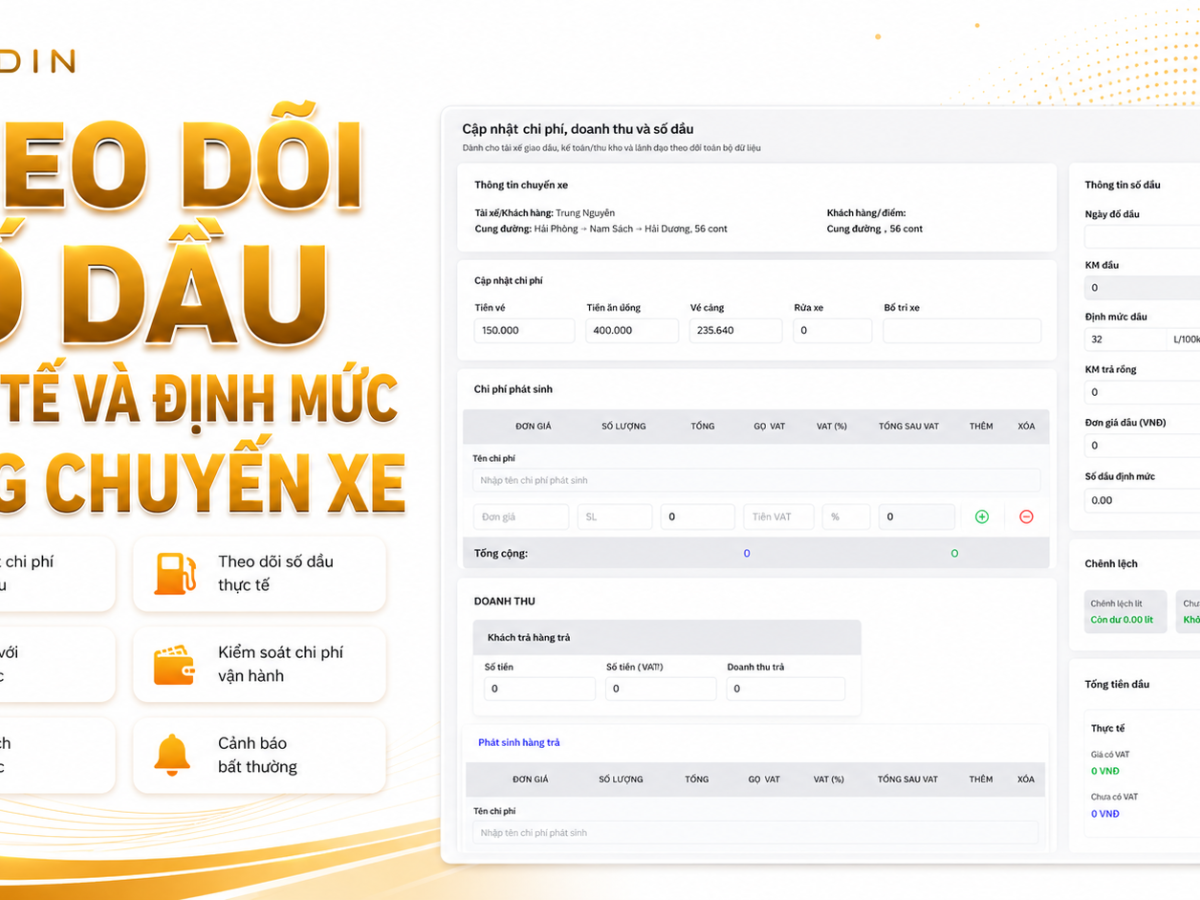This screenshot has height=900, width=1200.
Task: Click the 'Chi phí phát sinh' section title
Action: click(x=513, y=389)
